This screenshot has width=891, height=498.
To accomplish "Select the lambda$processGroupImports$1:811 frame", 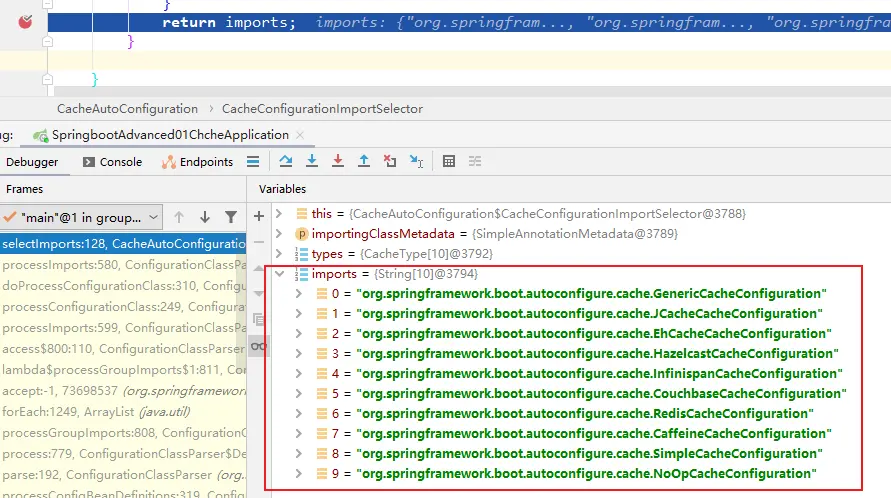I will (123, 370).
